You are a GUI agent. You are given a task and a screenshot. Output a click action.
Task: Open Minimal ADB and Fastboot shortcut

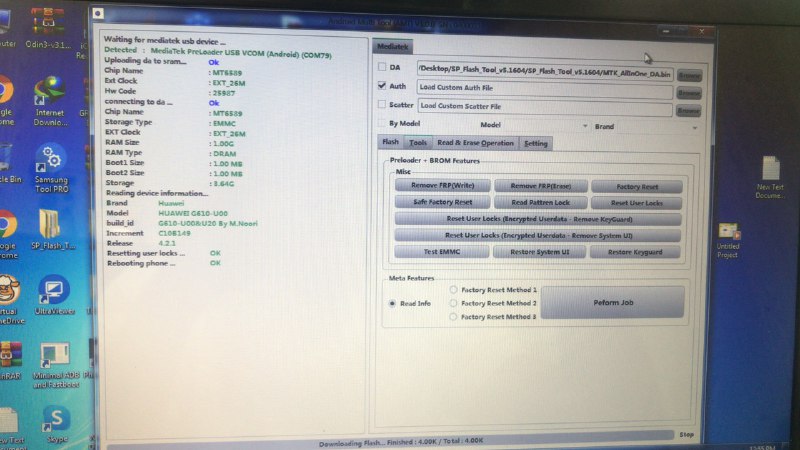[56, 364]
